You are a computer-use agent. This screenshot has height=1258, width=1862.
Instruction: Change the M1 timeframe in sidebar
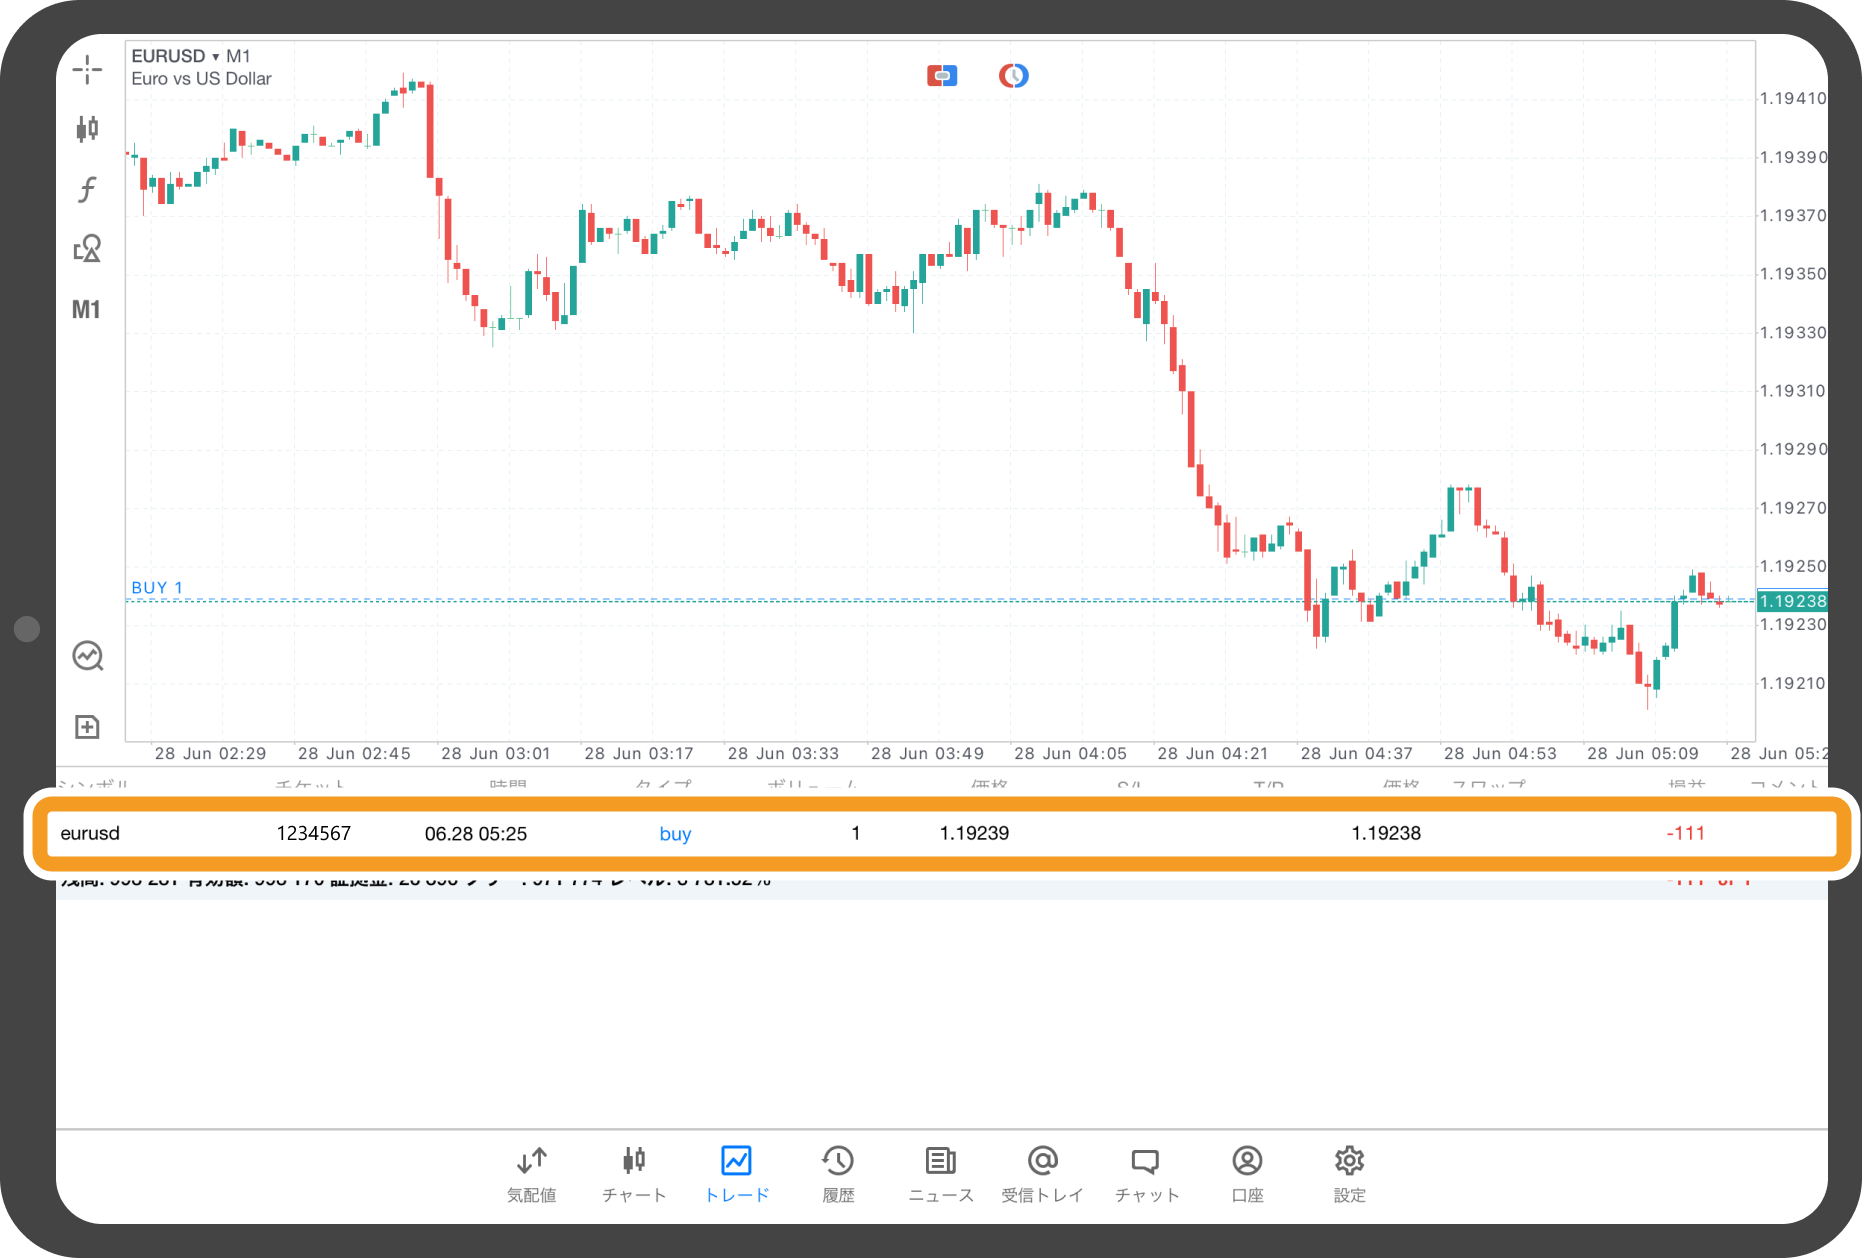[86, 310]
